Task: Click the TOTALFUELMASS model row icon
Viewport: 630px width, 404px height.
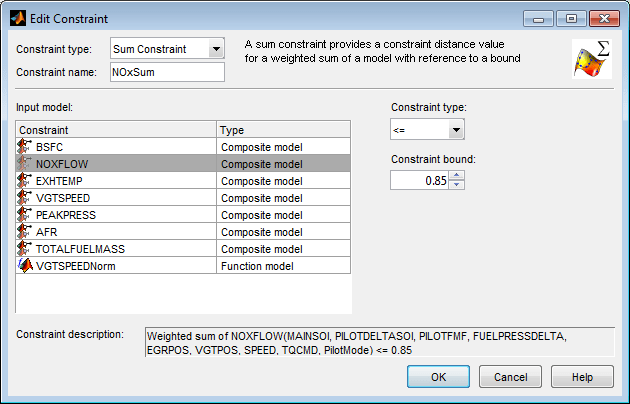Action: pyautogui.click(x=25, y=249)
